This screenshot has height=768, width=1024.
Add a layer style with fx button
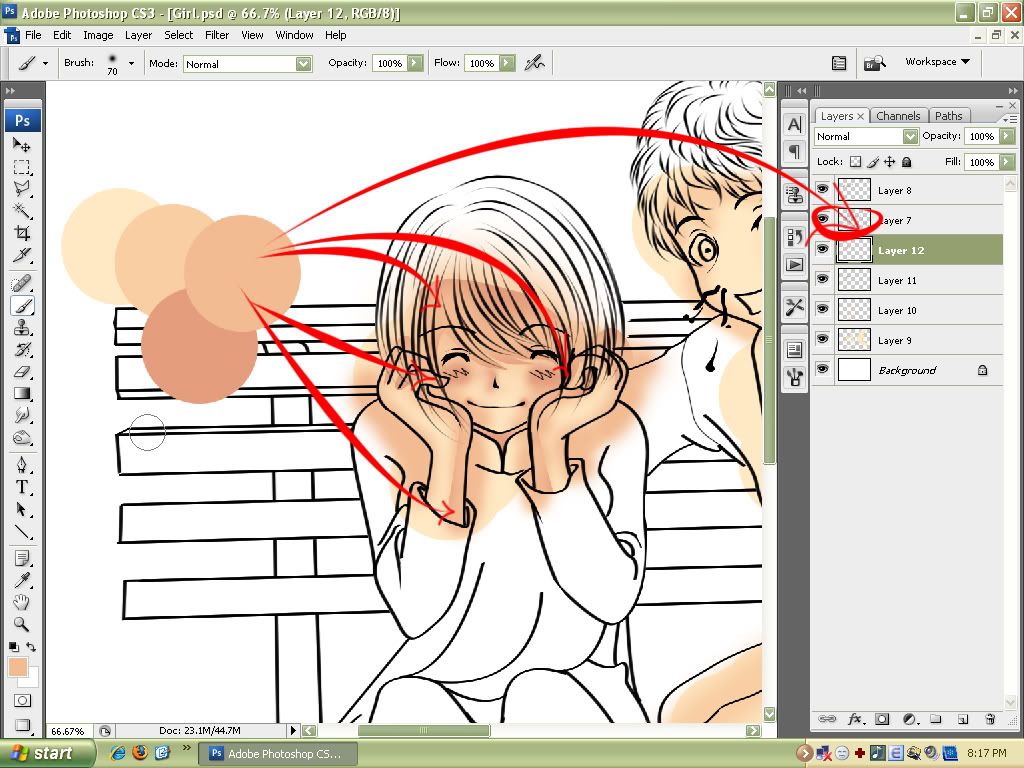click(855, 718)
